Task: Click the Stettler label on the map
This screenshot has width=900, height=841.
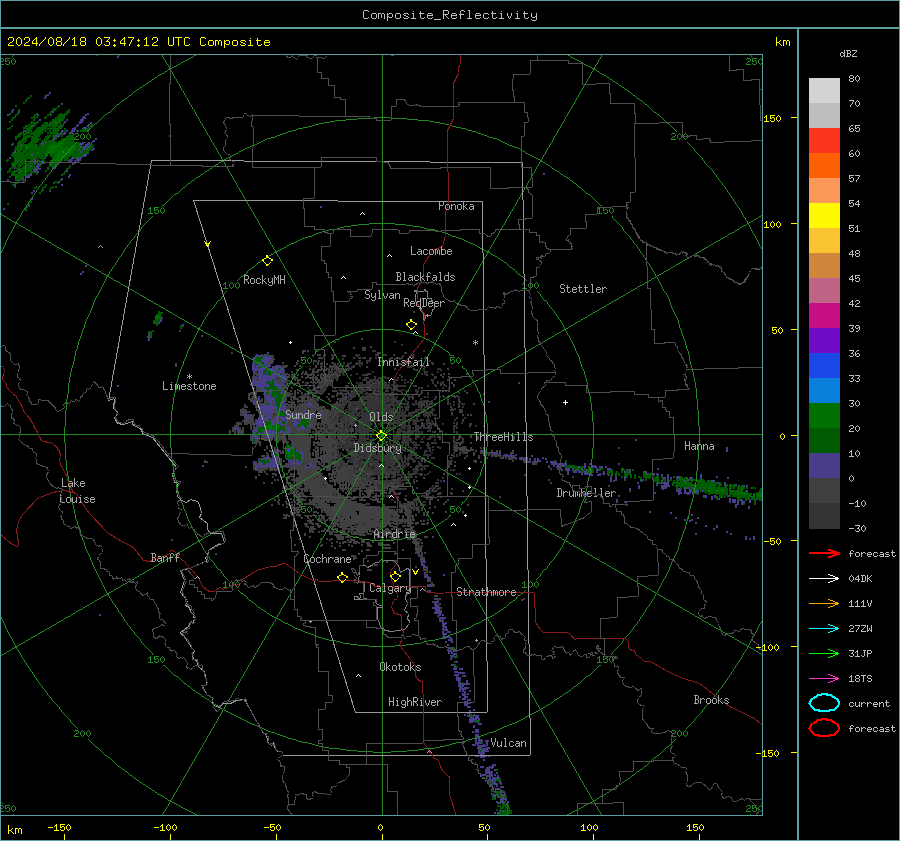Action: pos(583,289)
